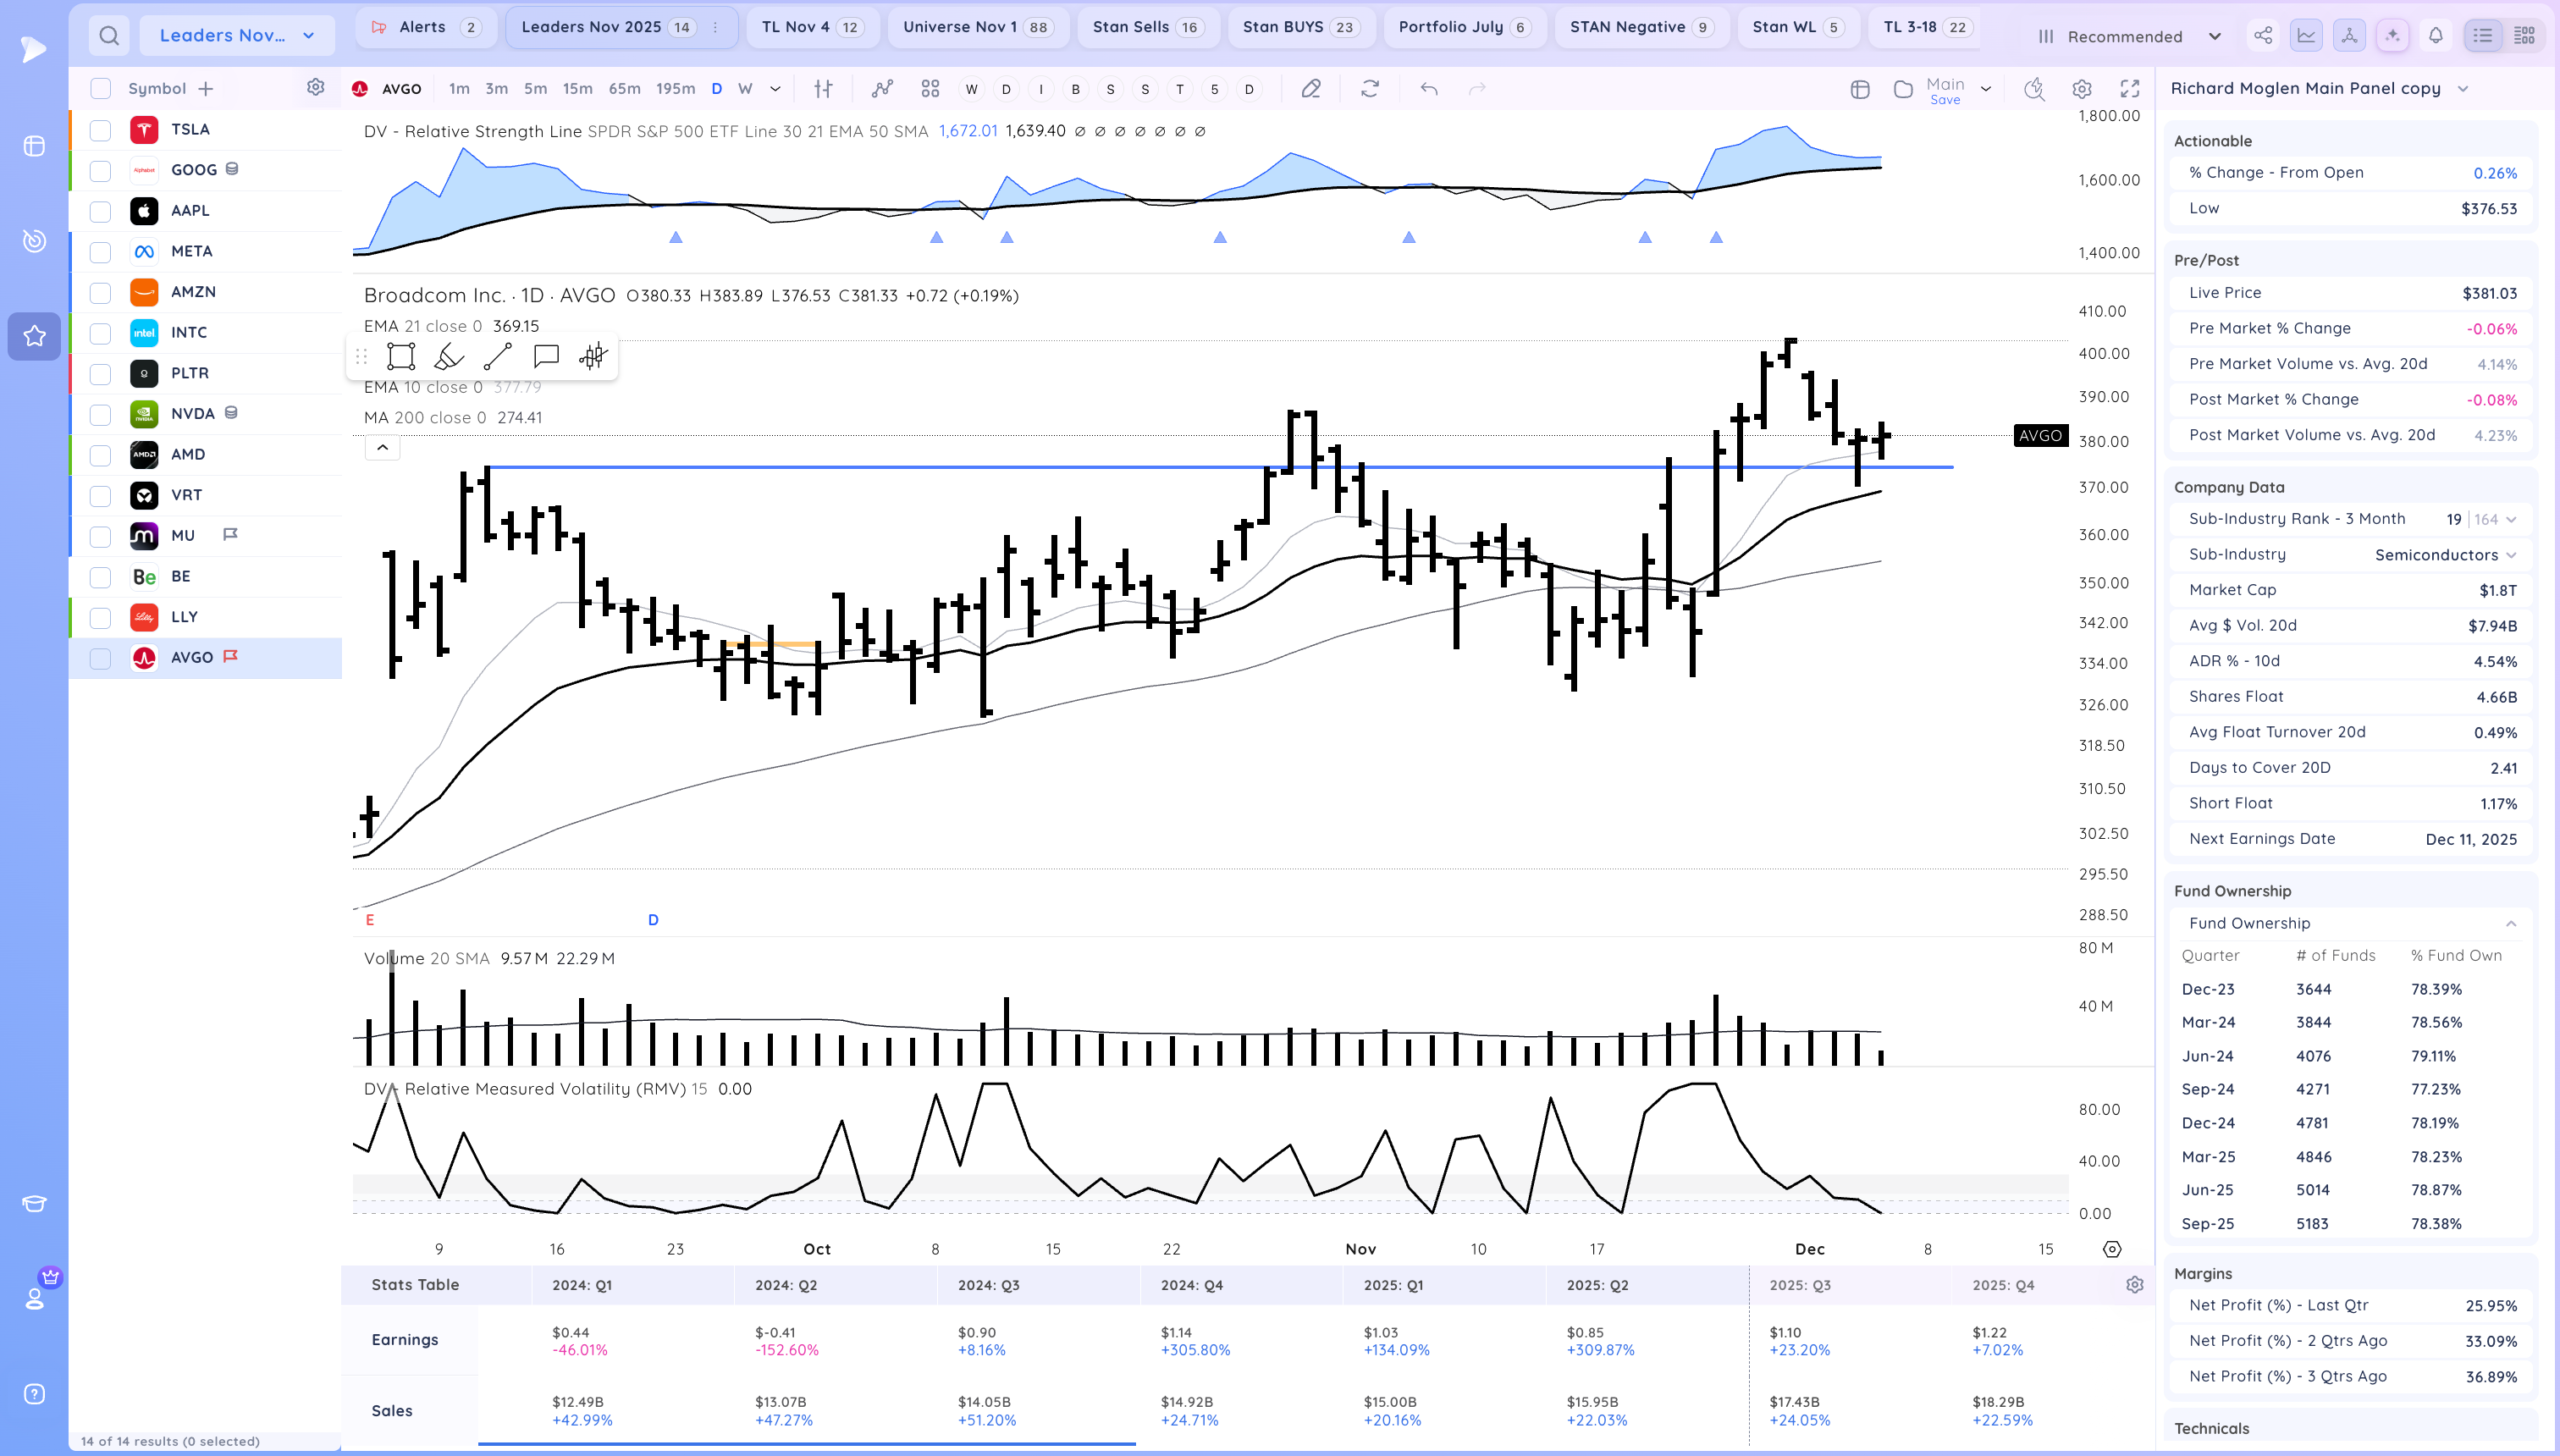Click the Save layout link
The height and width of the screenshot is (1456, 2560).
click(1945, 100)
